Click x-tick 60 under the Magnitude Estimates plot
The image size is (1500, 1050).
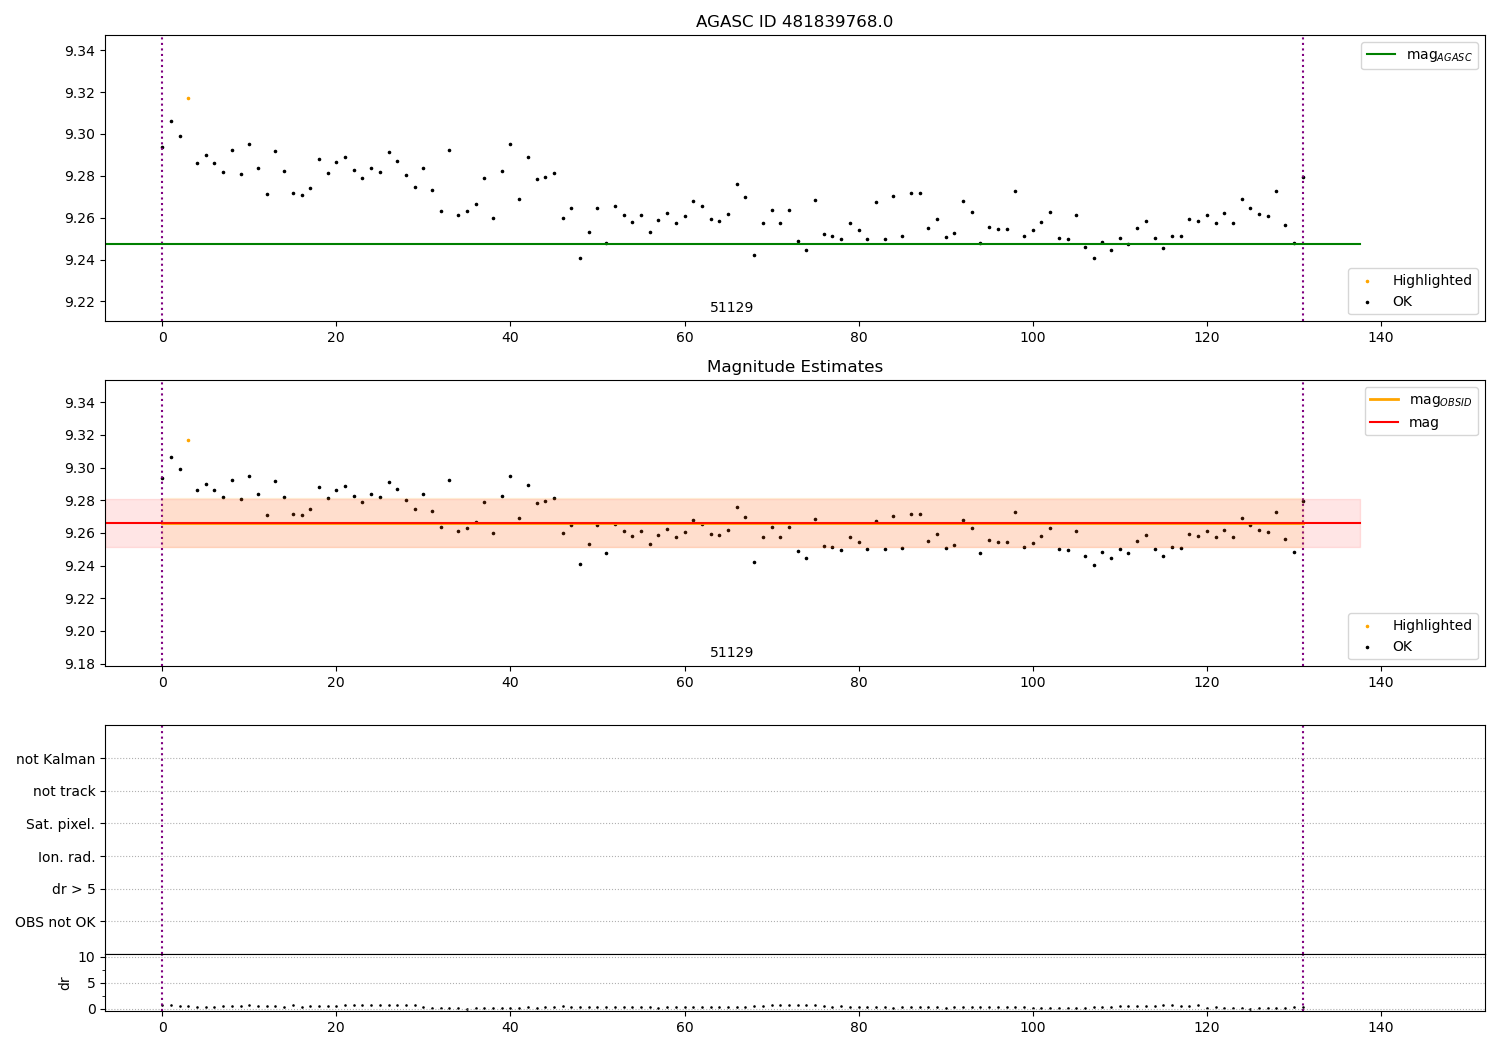(684, 683)
